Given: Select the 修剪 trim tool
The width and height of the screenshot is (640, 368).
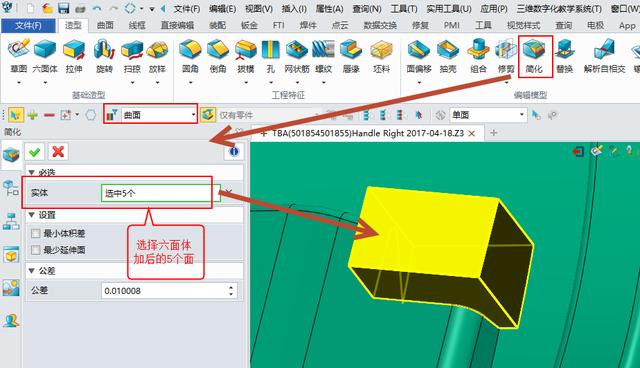Looking at the screenshot, I should (x=506, y=56).
